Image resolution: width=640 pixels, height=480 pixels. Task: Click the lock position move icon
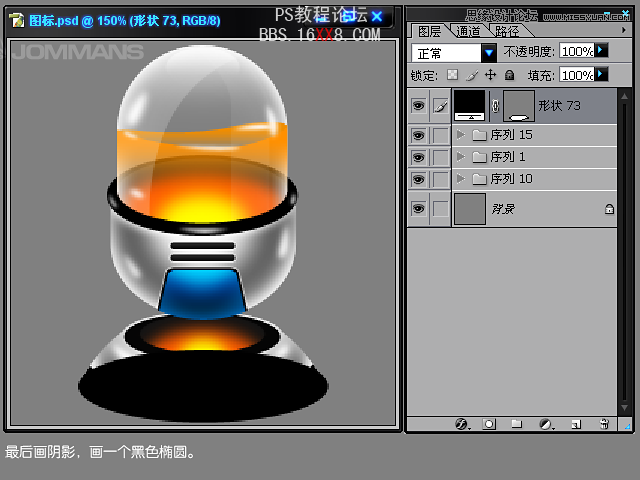[490, 75]
